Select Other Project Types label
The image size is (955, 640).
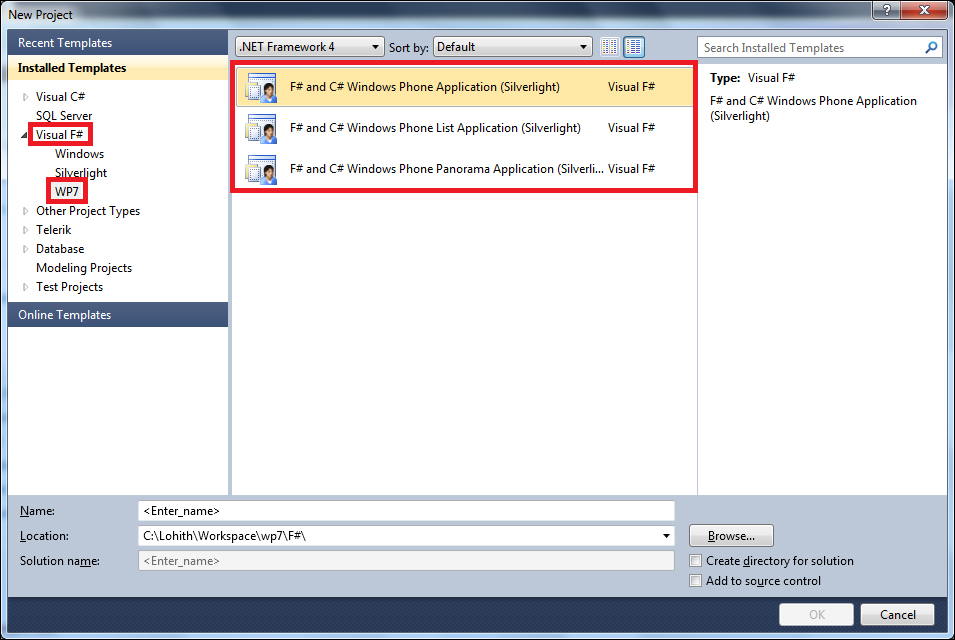[88, 211]
